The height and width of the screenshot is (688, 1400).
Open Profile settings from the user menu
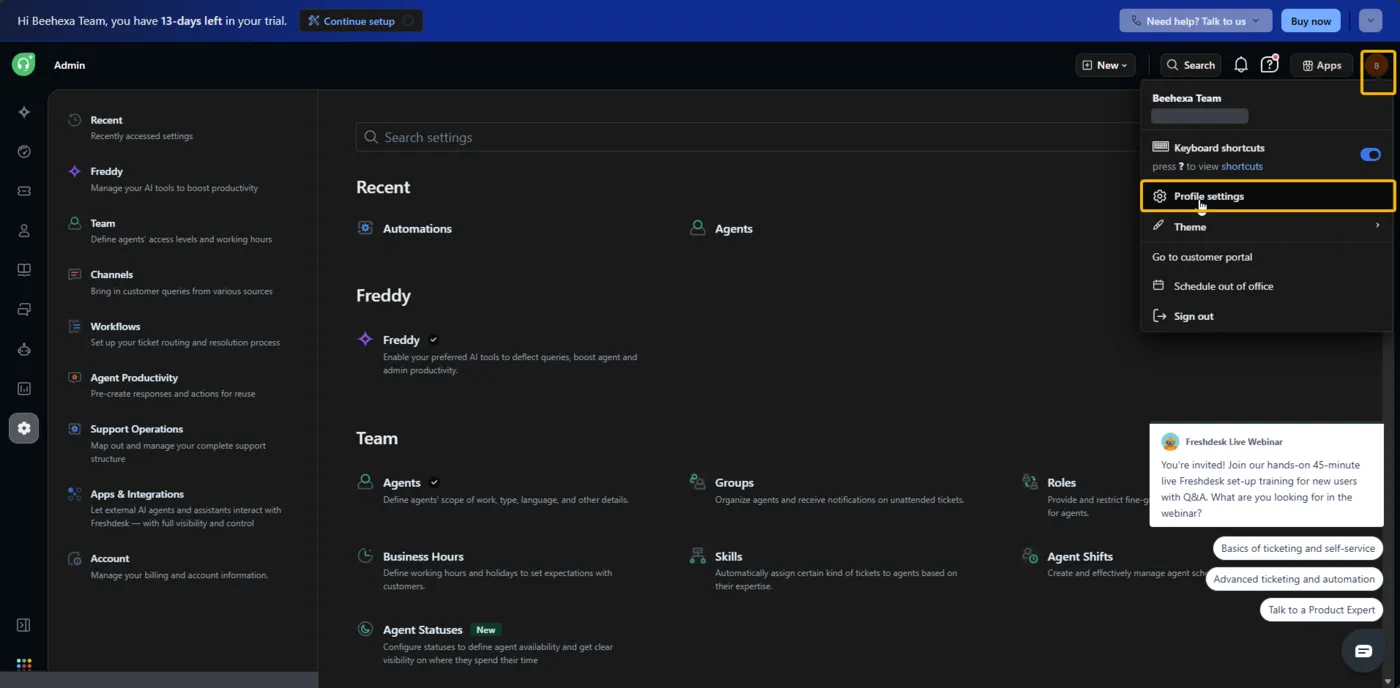coord(1266,196)
